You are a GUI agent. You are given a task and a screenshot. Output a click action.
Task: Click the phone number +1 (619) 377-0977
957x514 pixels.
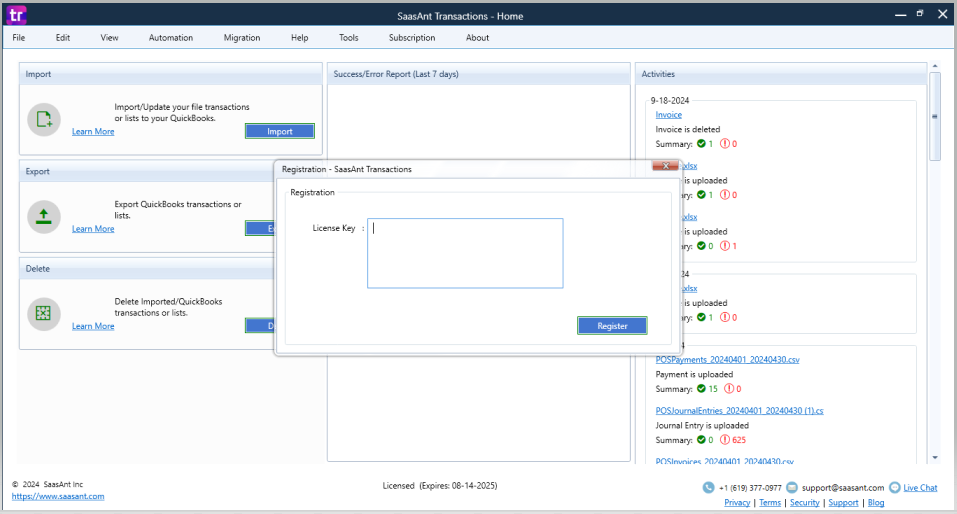pos(750,488)
